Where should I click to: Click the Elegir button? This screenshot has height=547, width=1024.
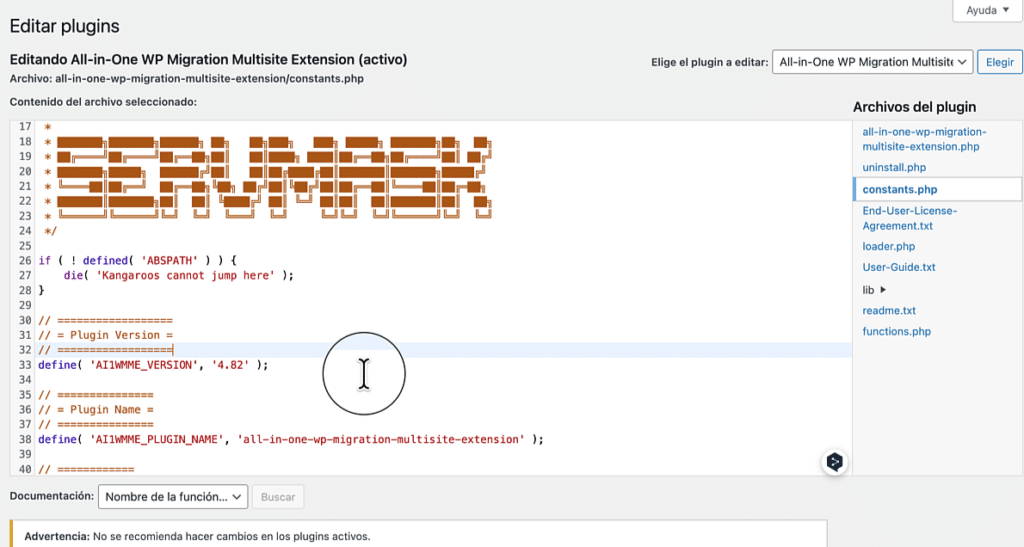tap(999, 61)
